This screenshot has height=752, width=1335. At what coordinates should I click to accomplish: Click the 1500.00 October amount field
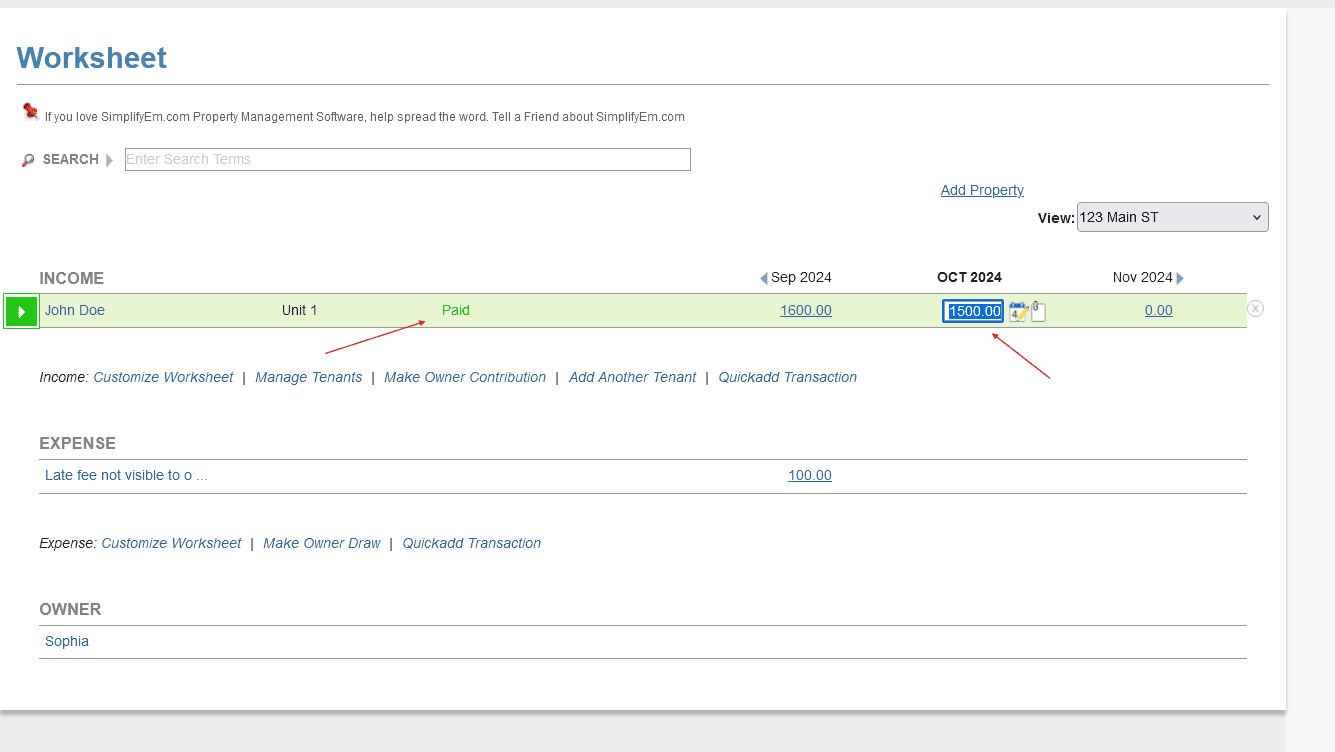(x=973, y=311)
